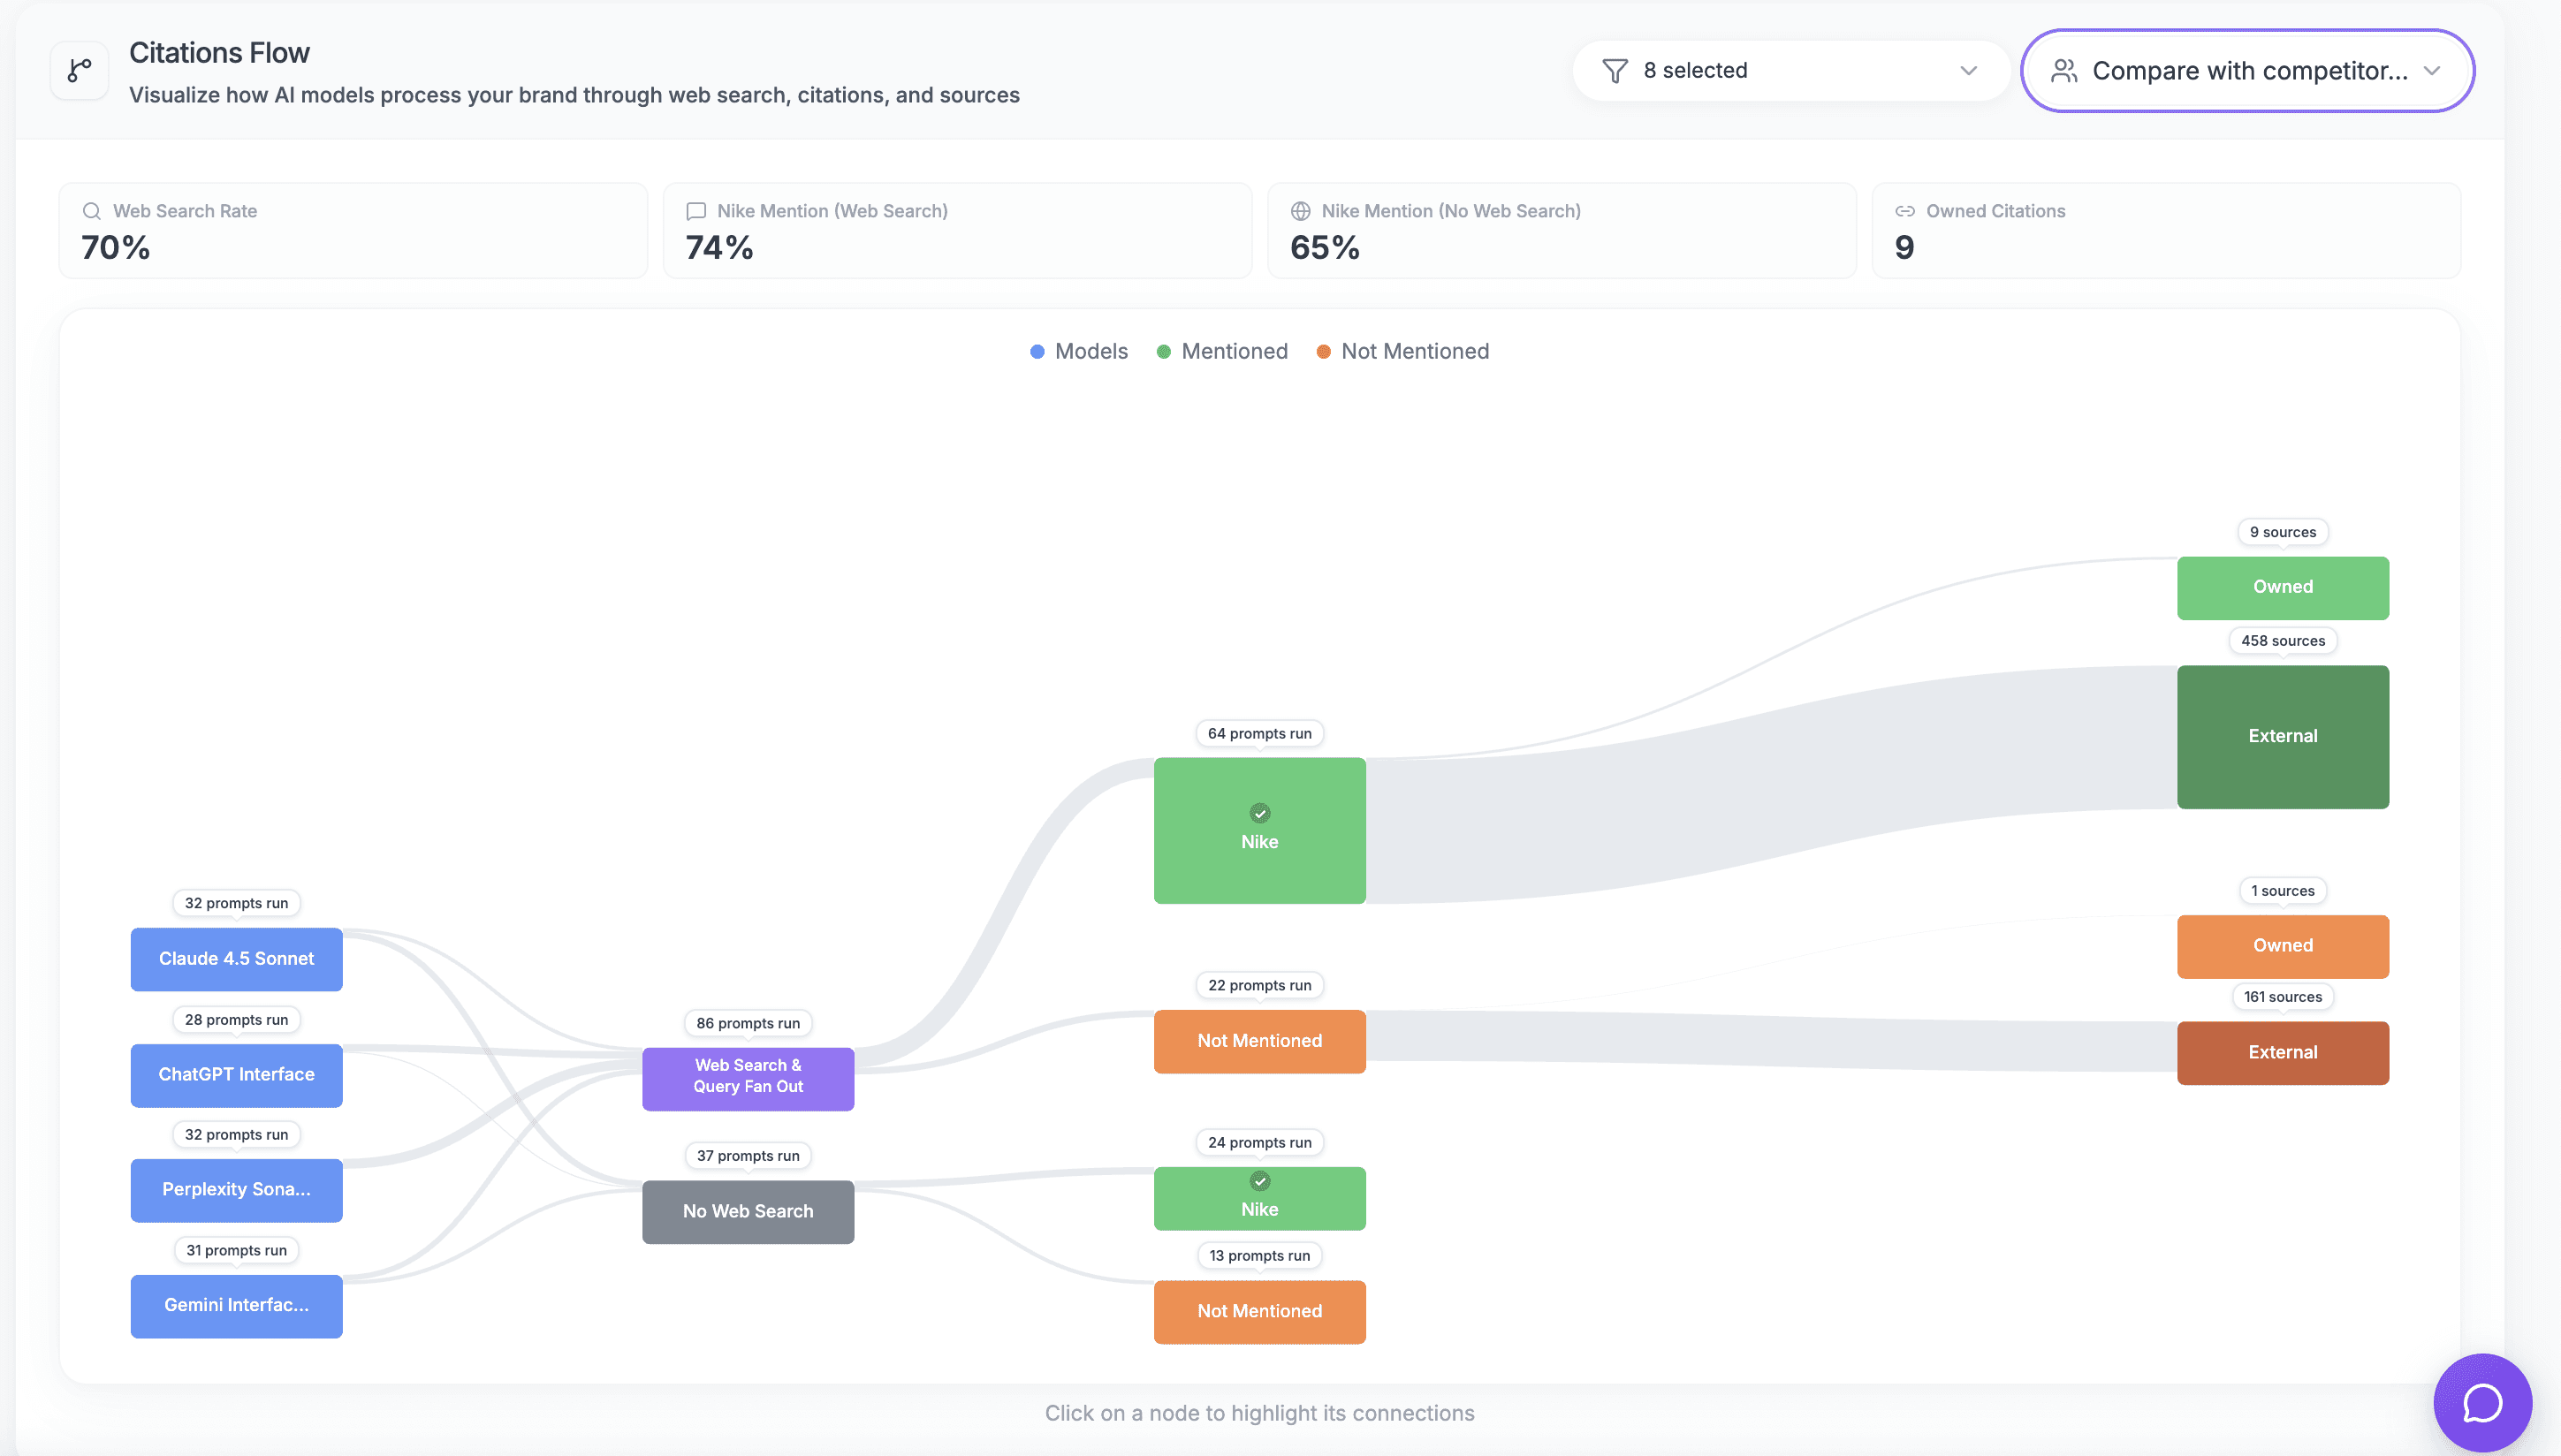The height and width of the screenshot is (1456, 2561).
Task: Expand the Compare with competitor dropdown
Action: pos(2247,71)
